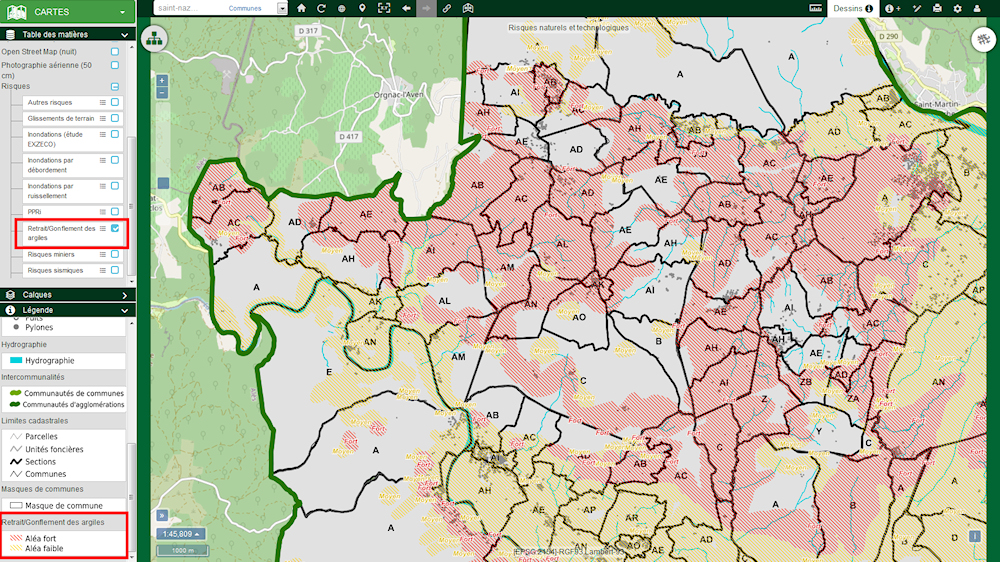This screenshot has width=1000, height=562.
Task: Uncheck Retrait/Gonflement des argiles layer
Action: (x=115, y=229)
